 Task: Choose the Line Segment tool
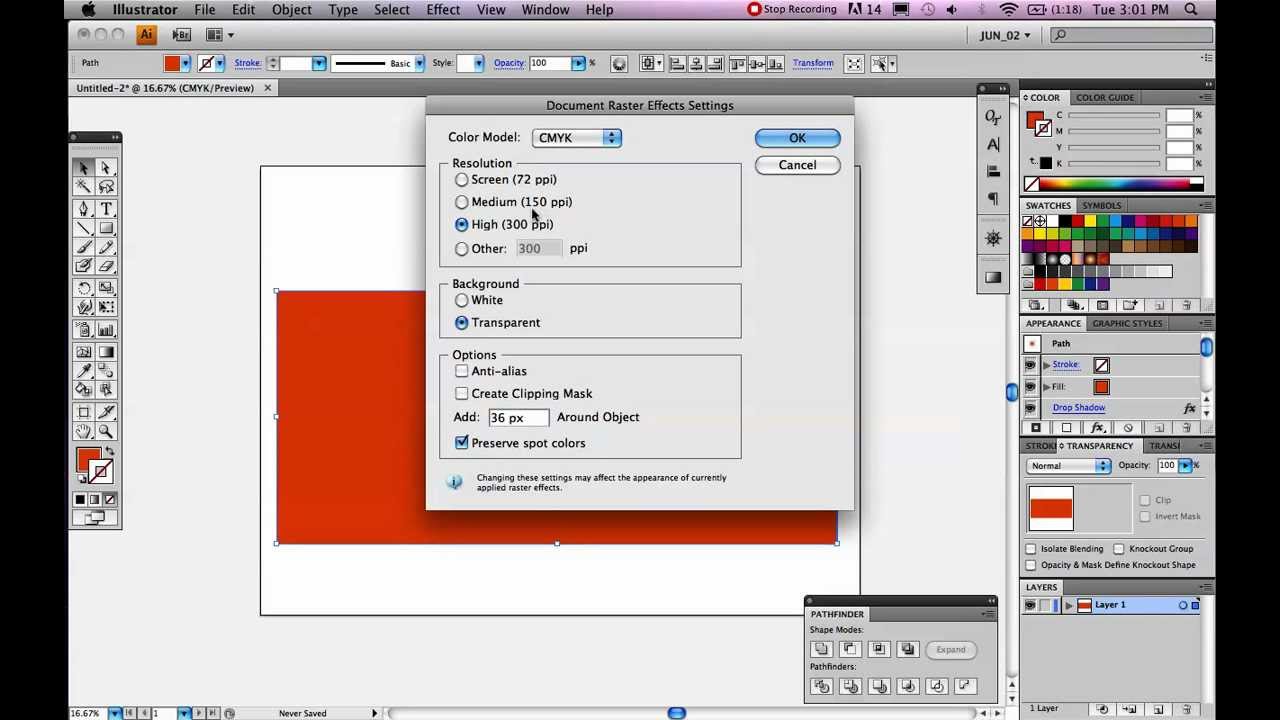(x=84, y=229)
